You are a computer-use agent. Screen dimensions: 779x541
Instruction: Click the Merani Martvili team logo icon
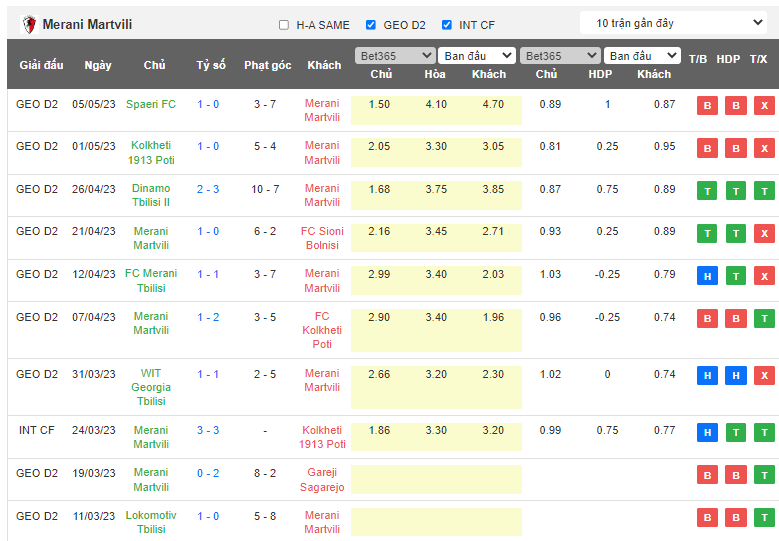[x=29, y=24]
